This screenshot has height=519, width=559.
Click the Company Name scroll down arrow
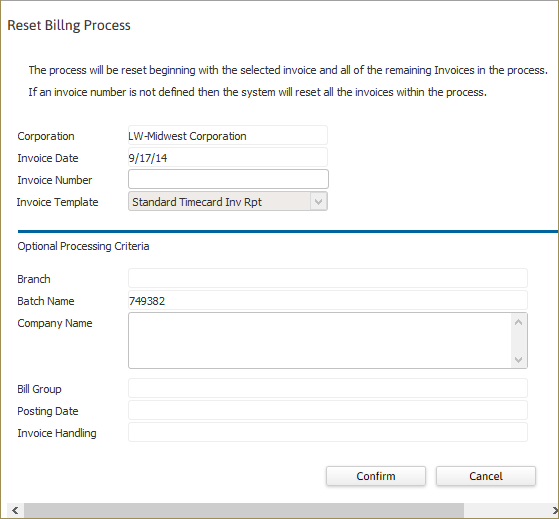coord(519,360)
